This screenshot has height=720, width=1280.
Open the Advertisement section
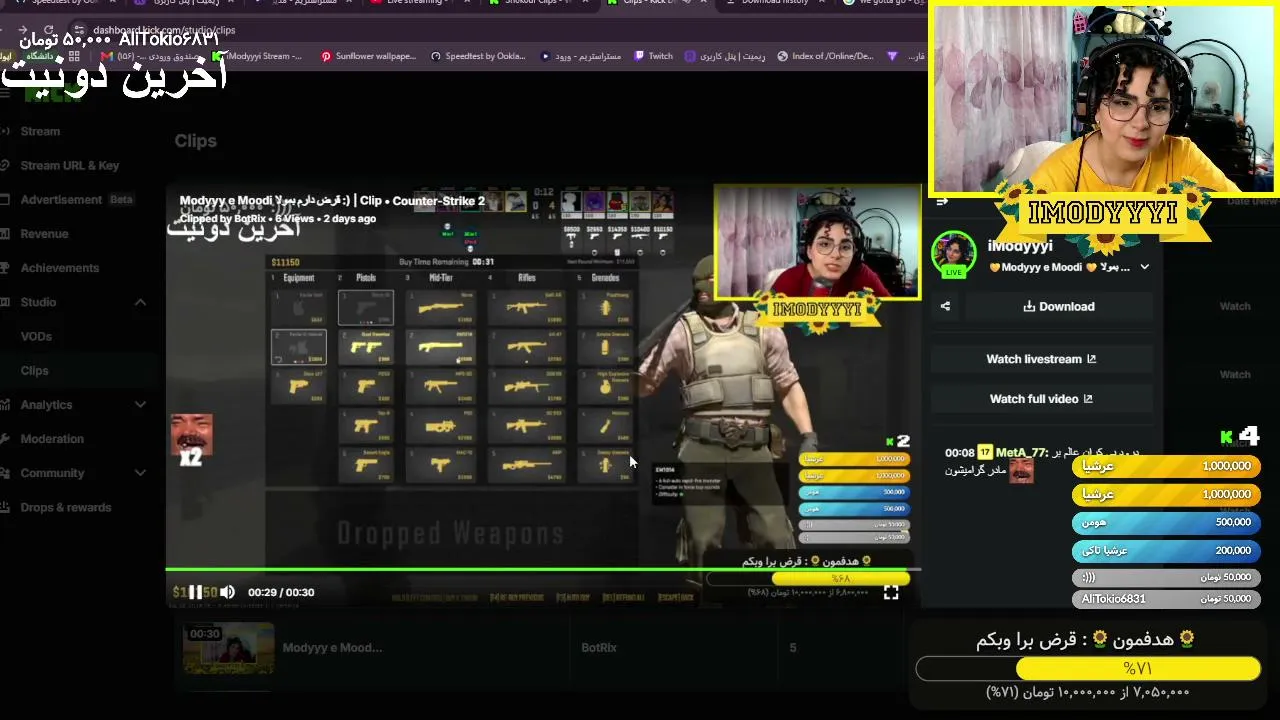tap(61, 199)
